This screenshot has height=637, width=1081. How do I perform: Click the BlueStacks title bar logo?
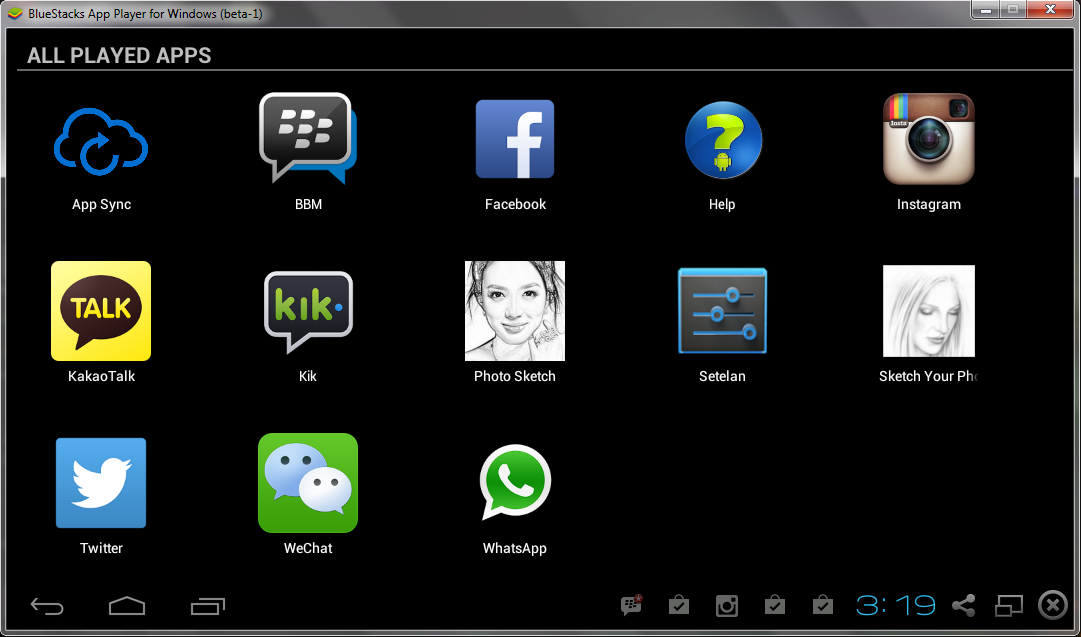(x=13, y=12)
